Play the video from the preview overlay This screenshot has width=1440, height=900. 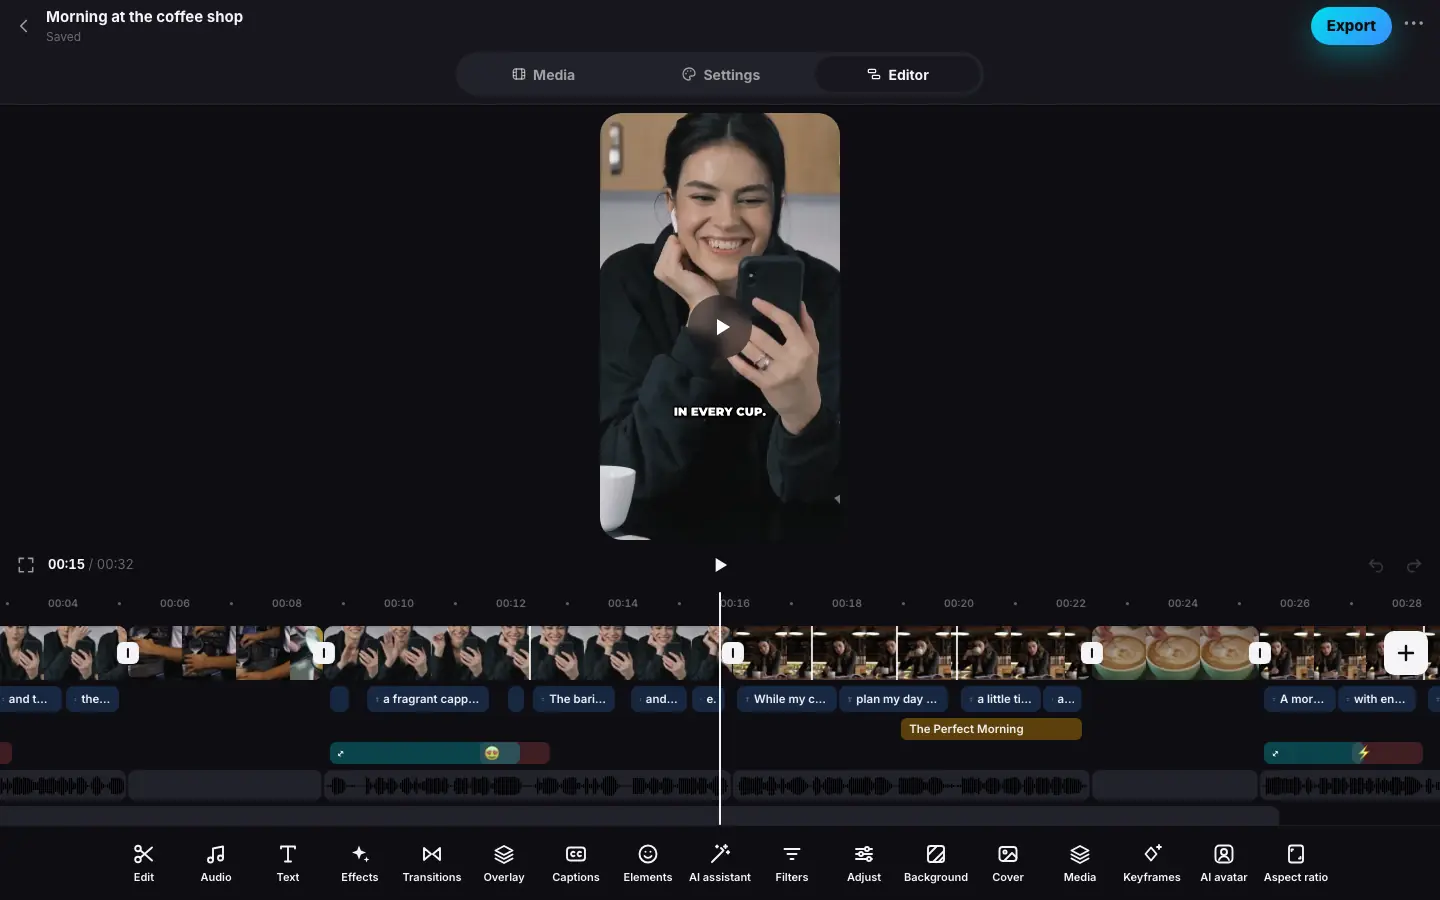coord(720,327)
